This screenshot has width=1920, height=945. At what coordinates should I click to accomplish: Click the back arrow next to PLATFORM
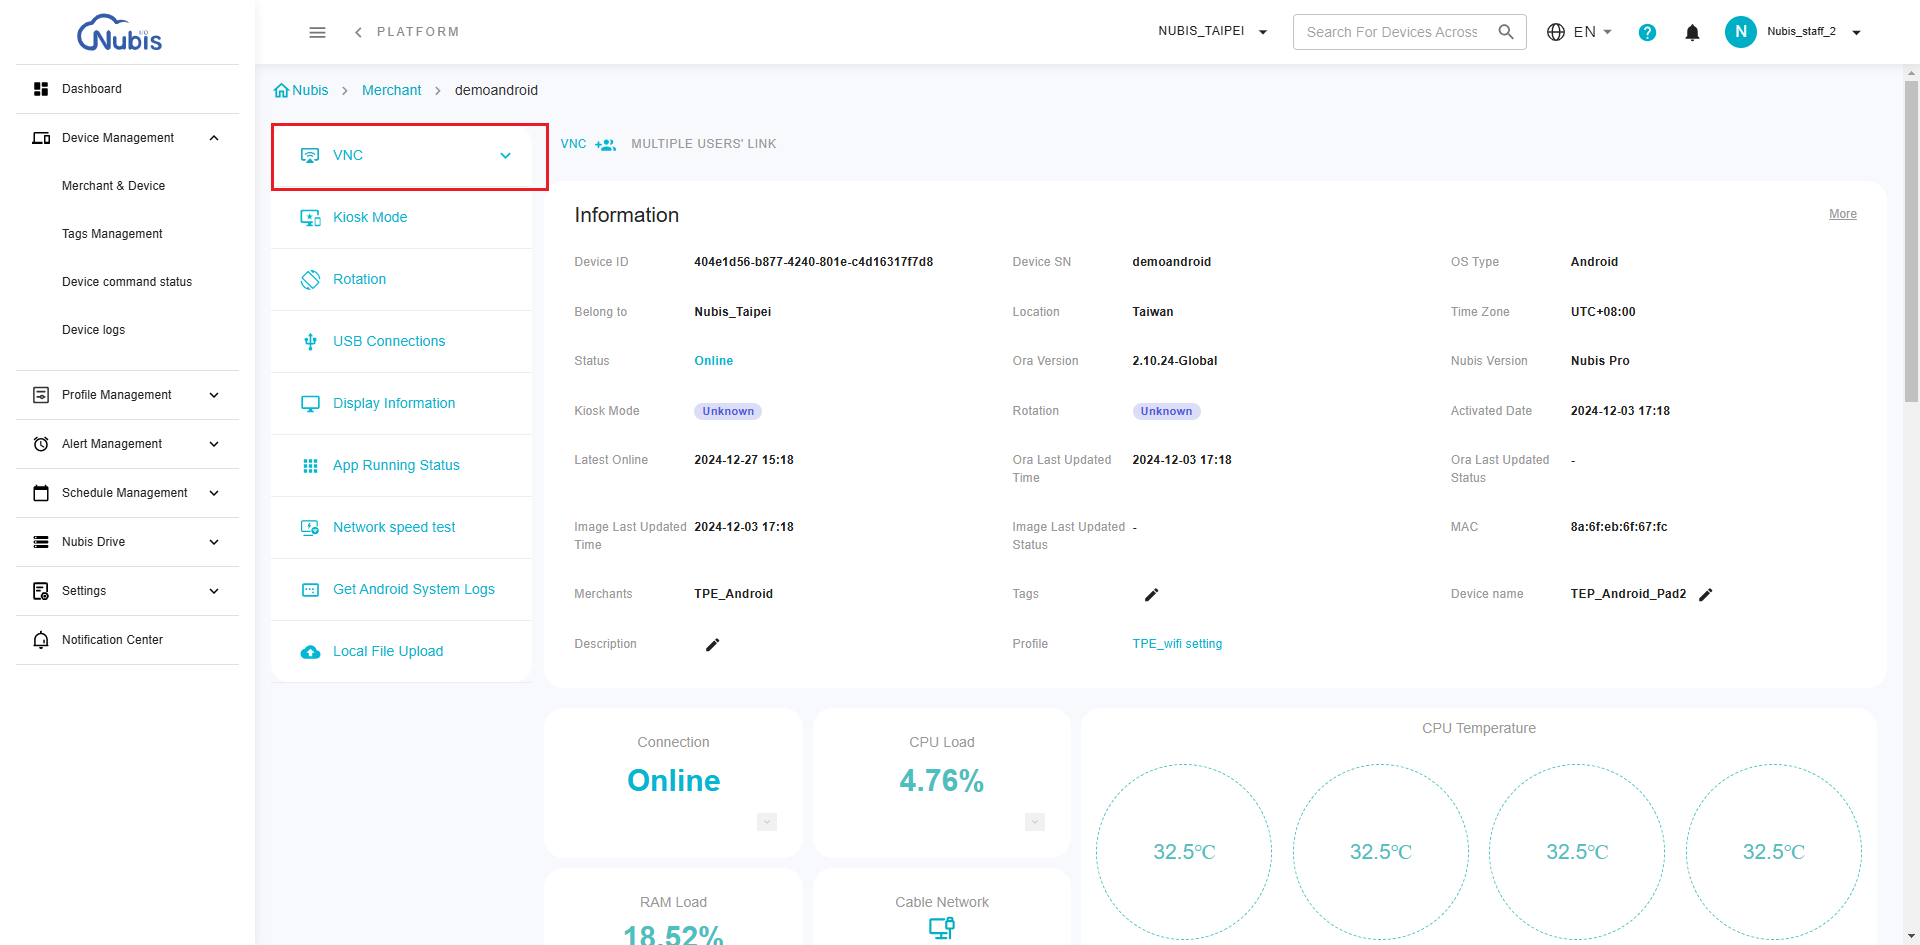(x=358, y=32)
